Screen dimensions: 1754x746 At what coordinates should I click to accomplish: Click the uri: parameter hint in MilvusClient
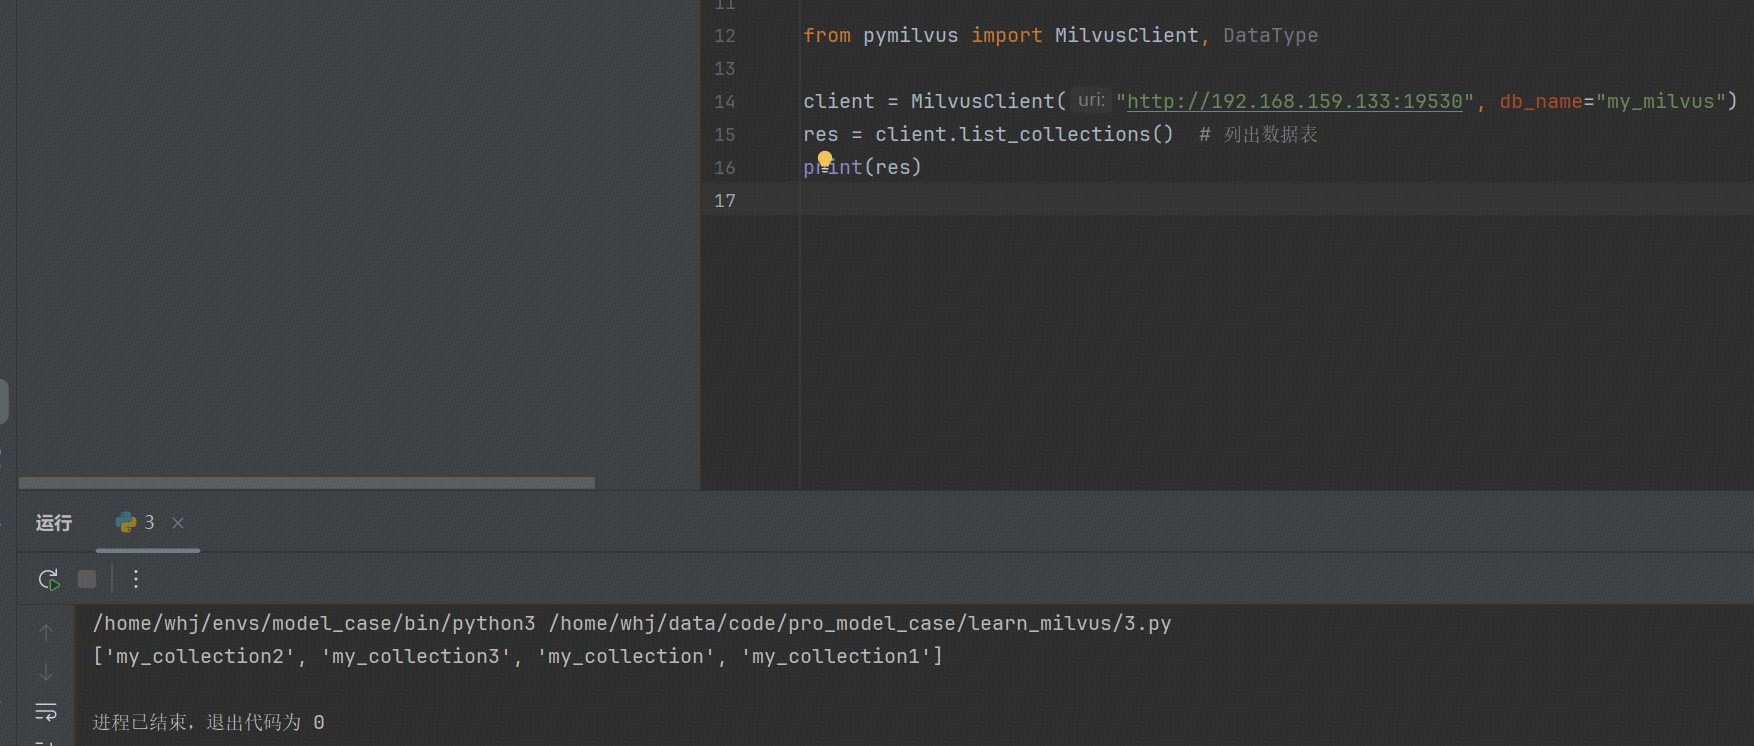tap(1090, 101)
